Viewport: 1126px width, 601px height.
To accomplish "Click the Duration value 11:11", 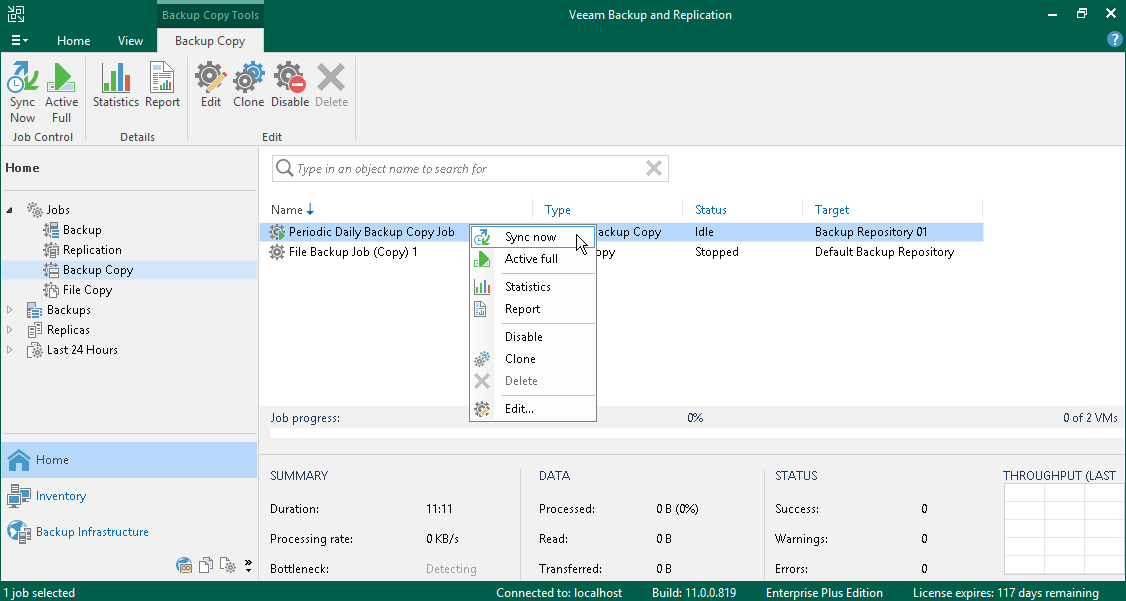I will pos(439,508).
